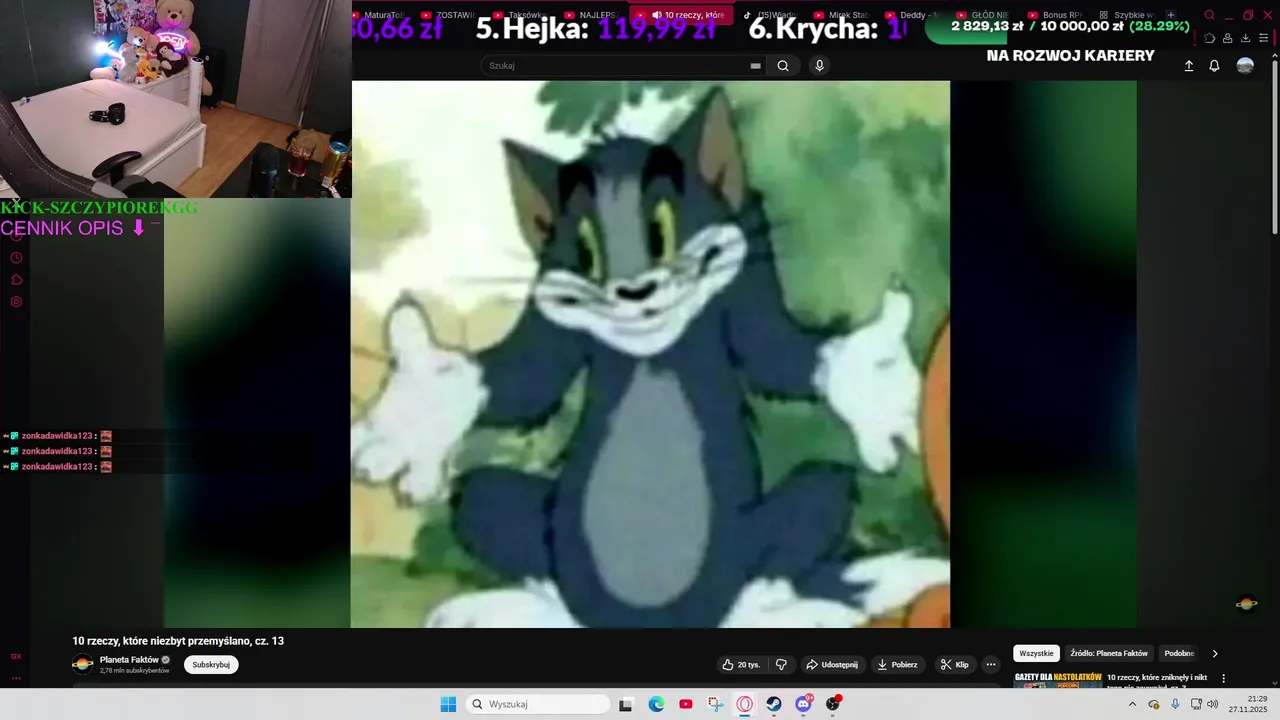Switch to the GŁÓD NIE browser tab
Image resolution: width=1280 pixels, height=720 pixels.
985,15
